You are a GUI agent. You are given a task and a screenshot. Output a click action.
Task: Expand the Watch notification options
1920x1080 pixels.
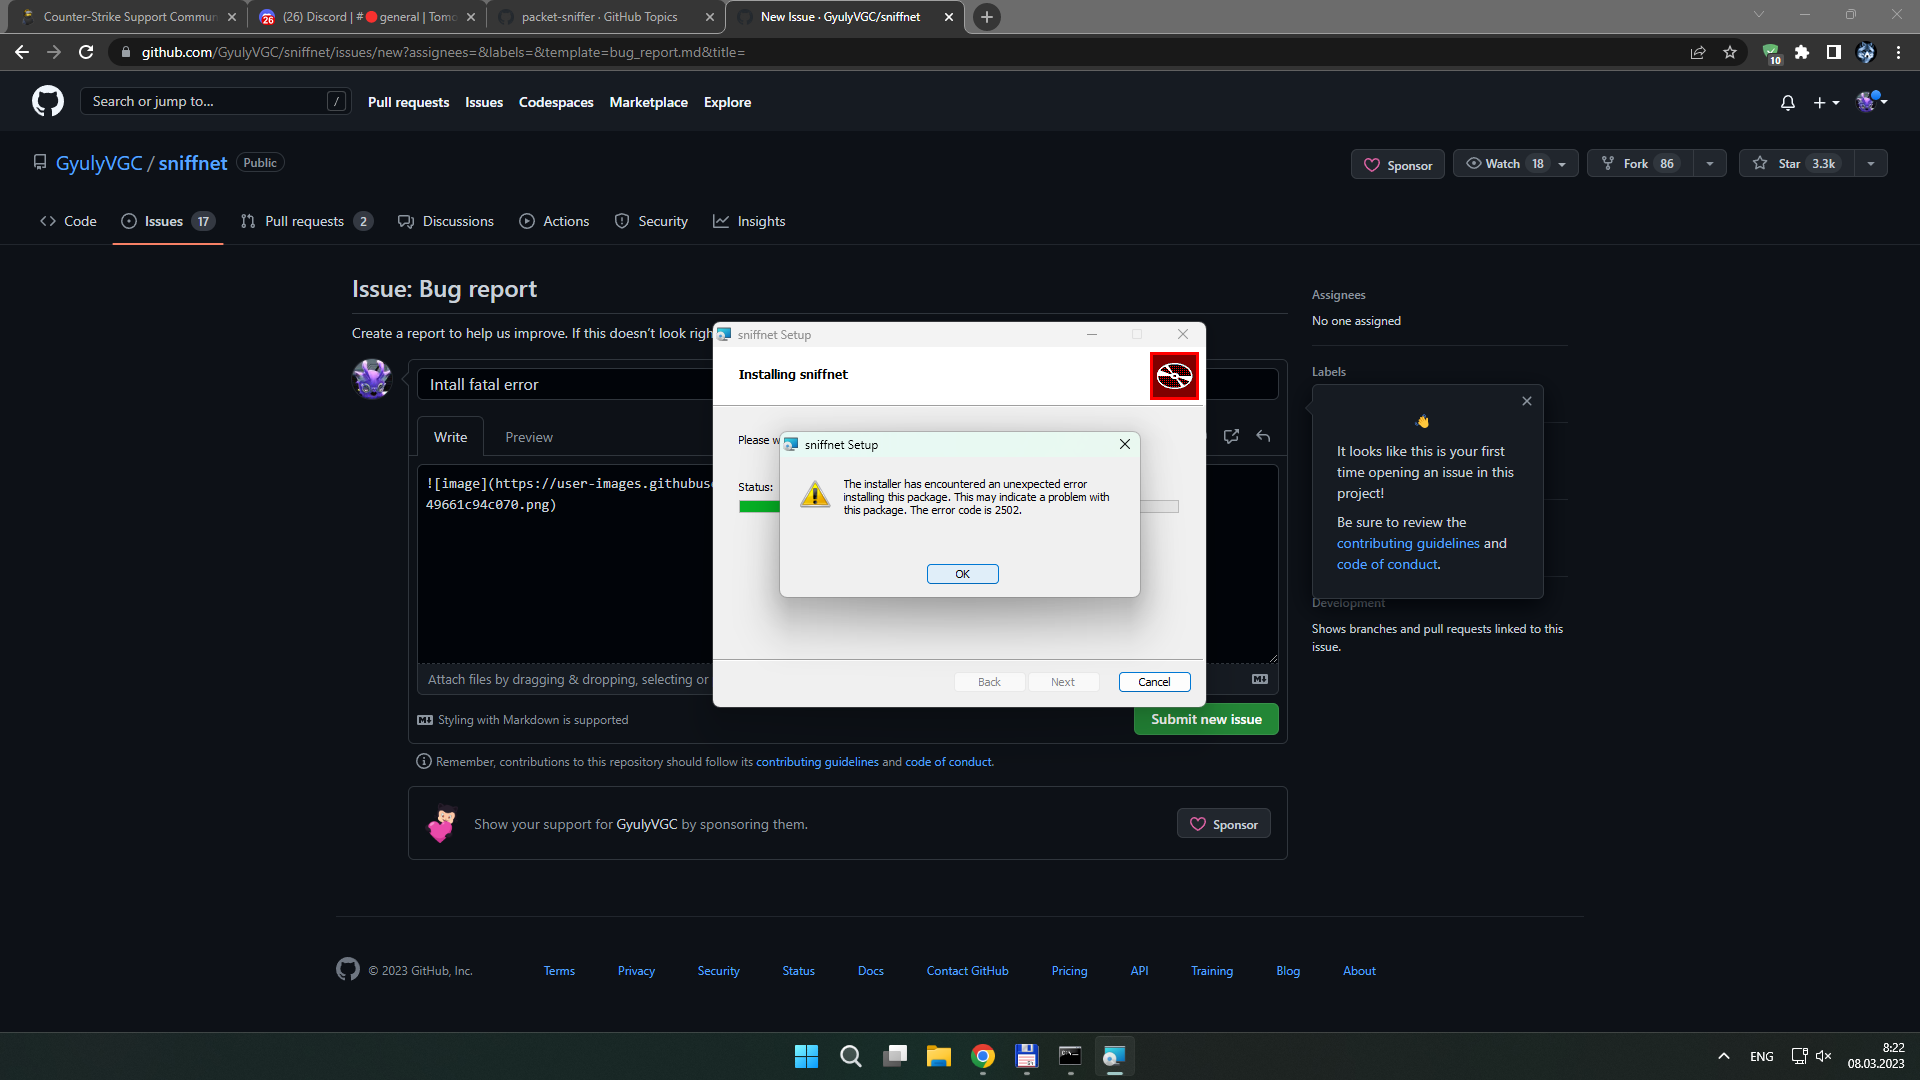coord(1563,163)
